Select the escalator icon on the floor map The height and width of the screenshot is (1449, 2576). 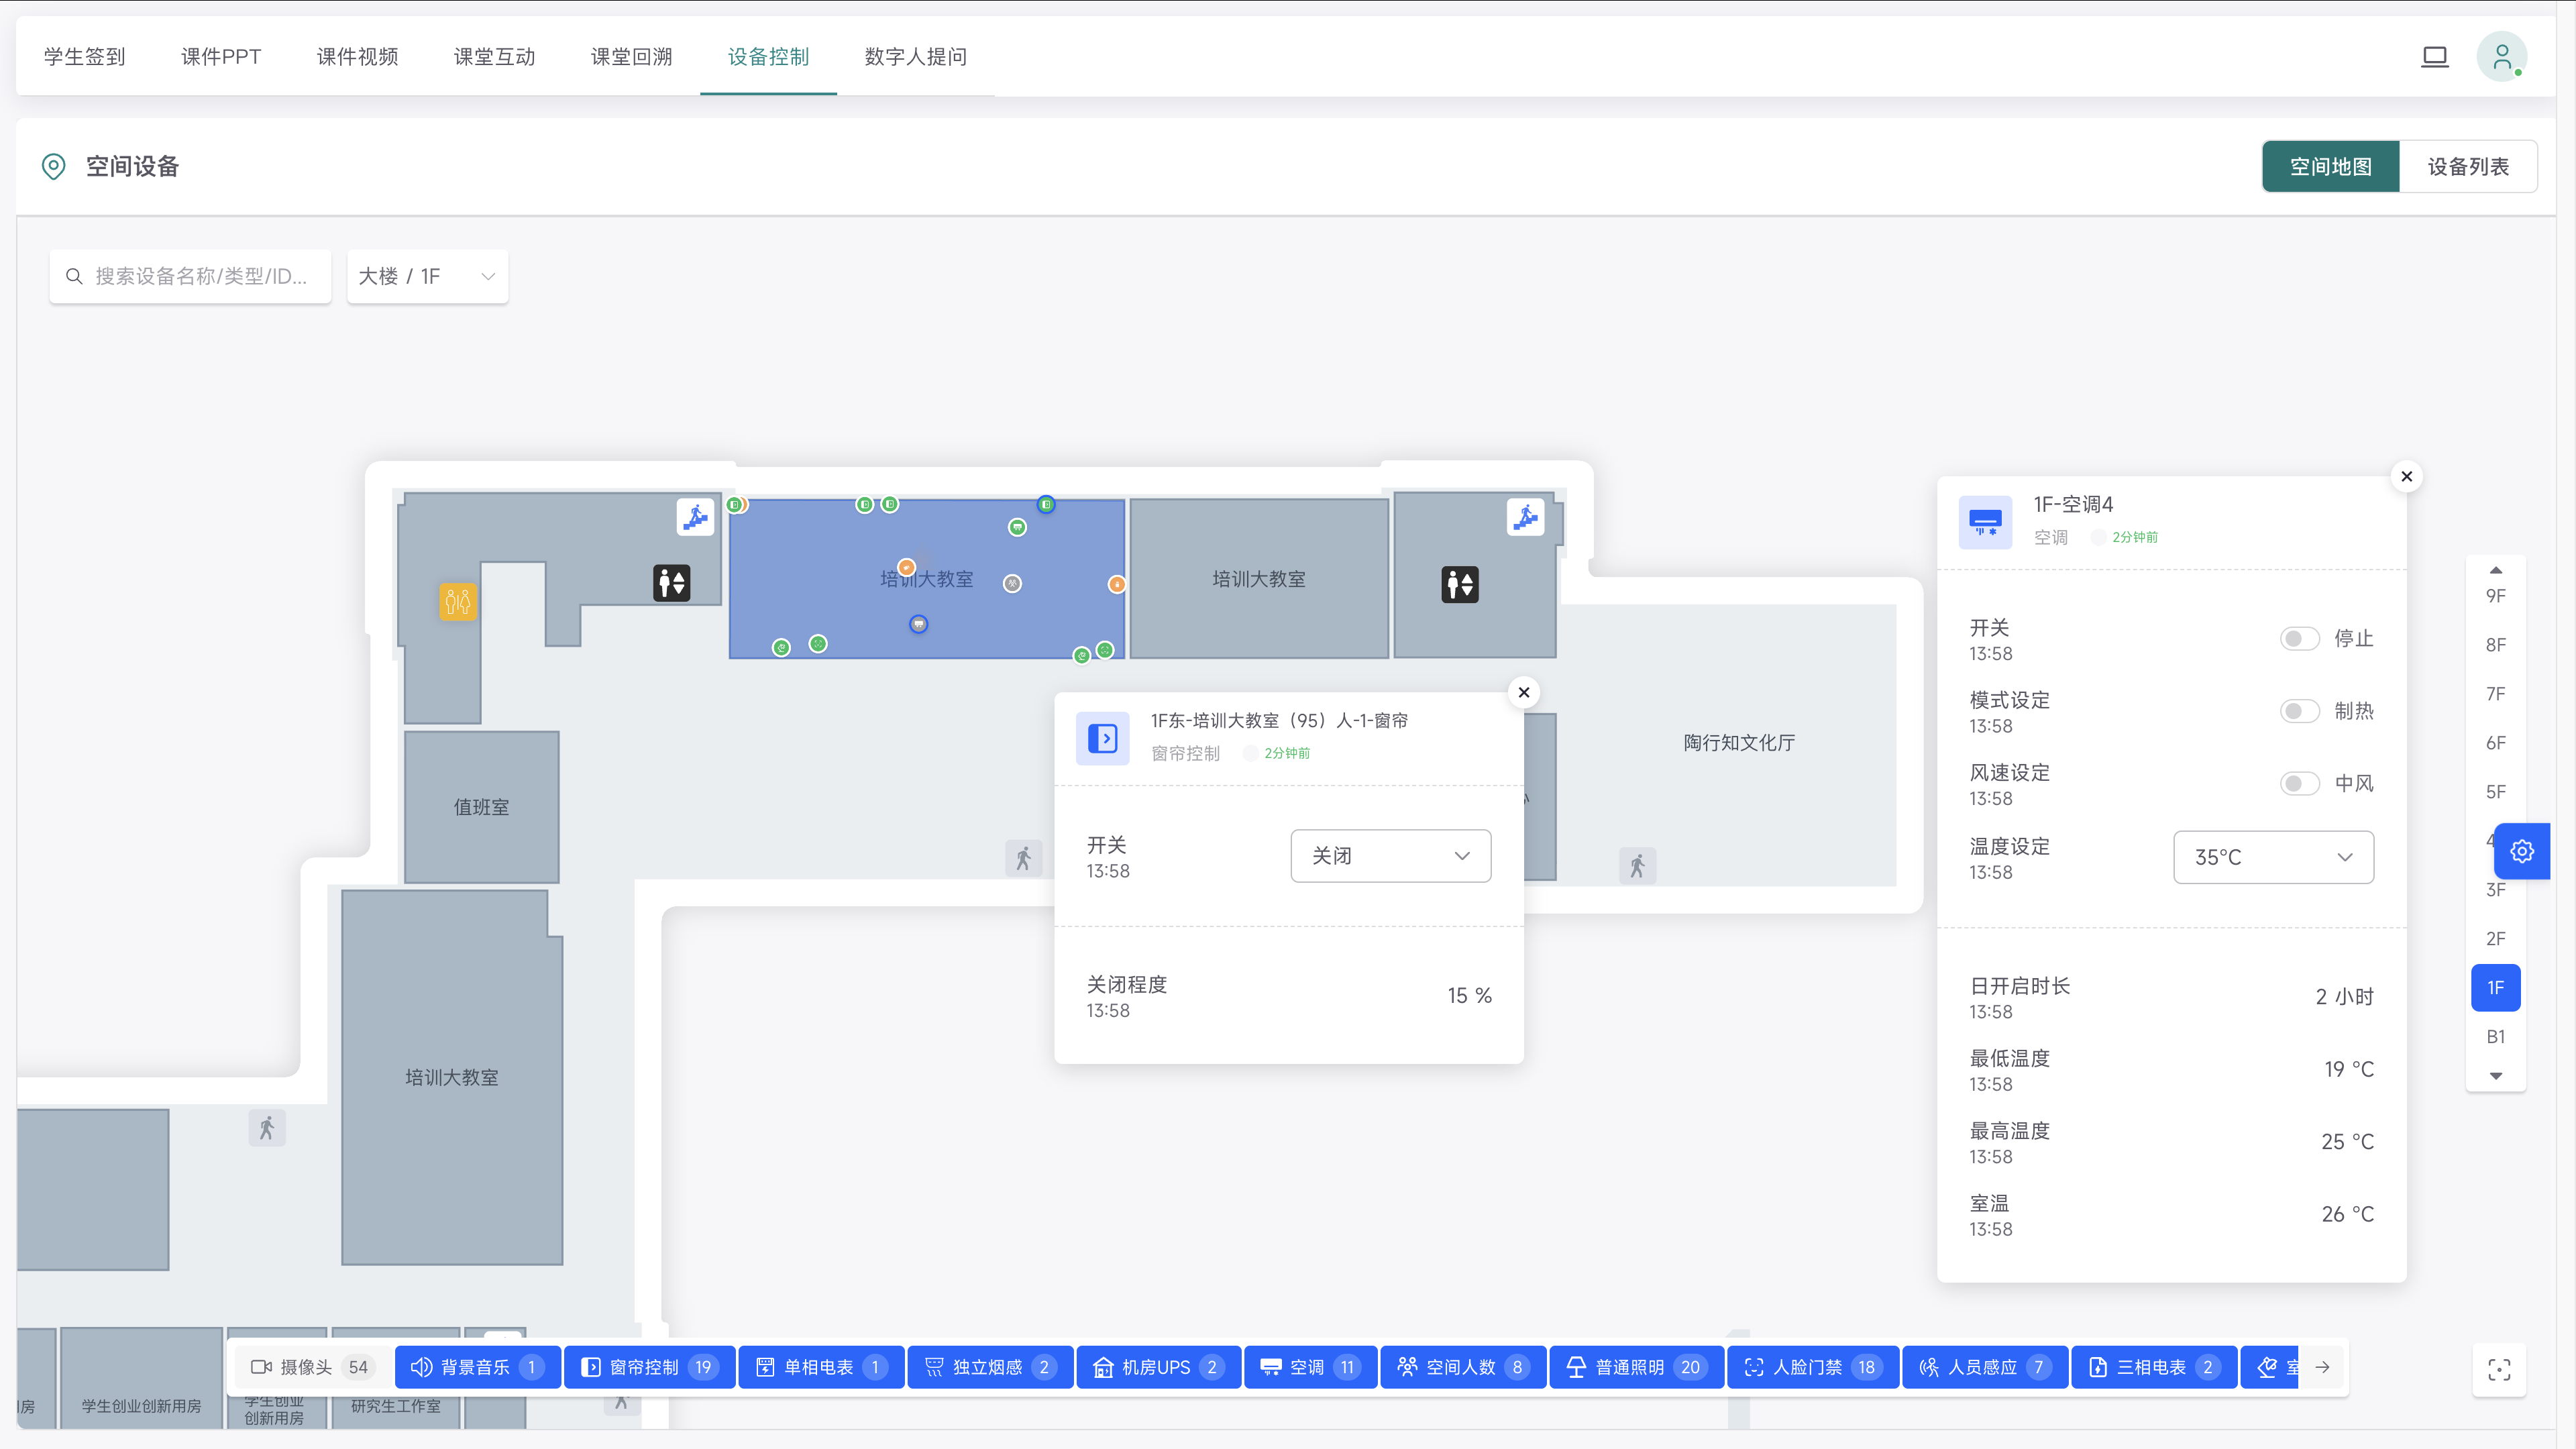click(695, 517)
